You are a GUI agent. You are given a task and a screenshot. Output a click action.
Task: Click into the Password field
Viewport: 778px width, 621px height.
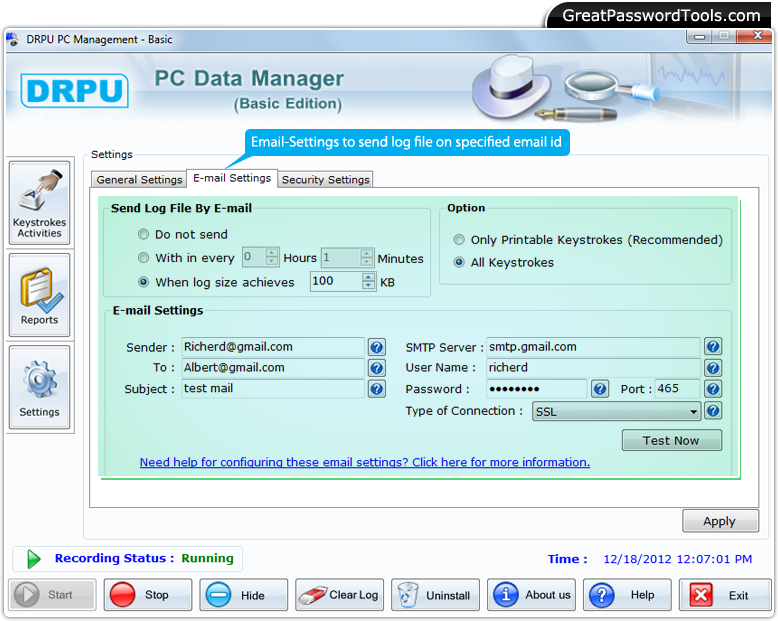coord(537,389)
